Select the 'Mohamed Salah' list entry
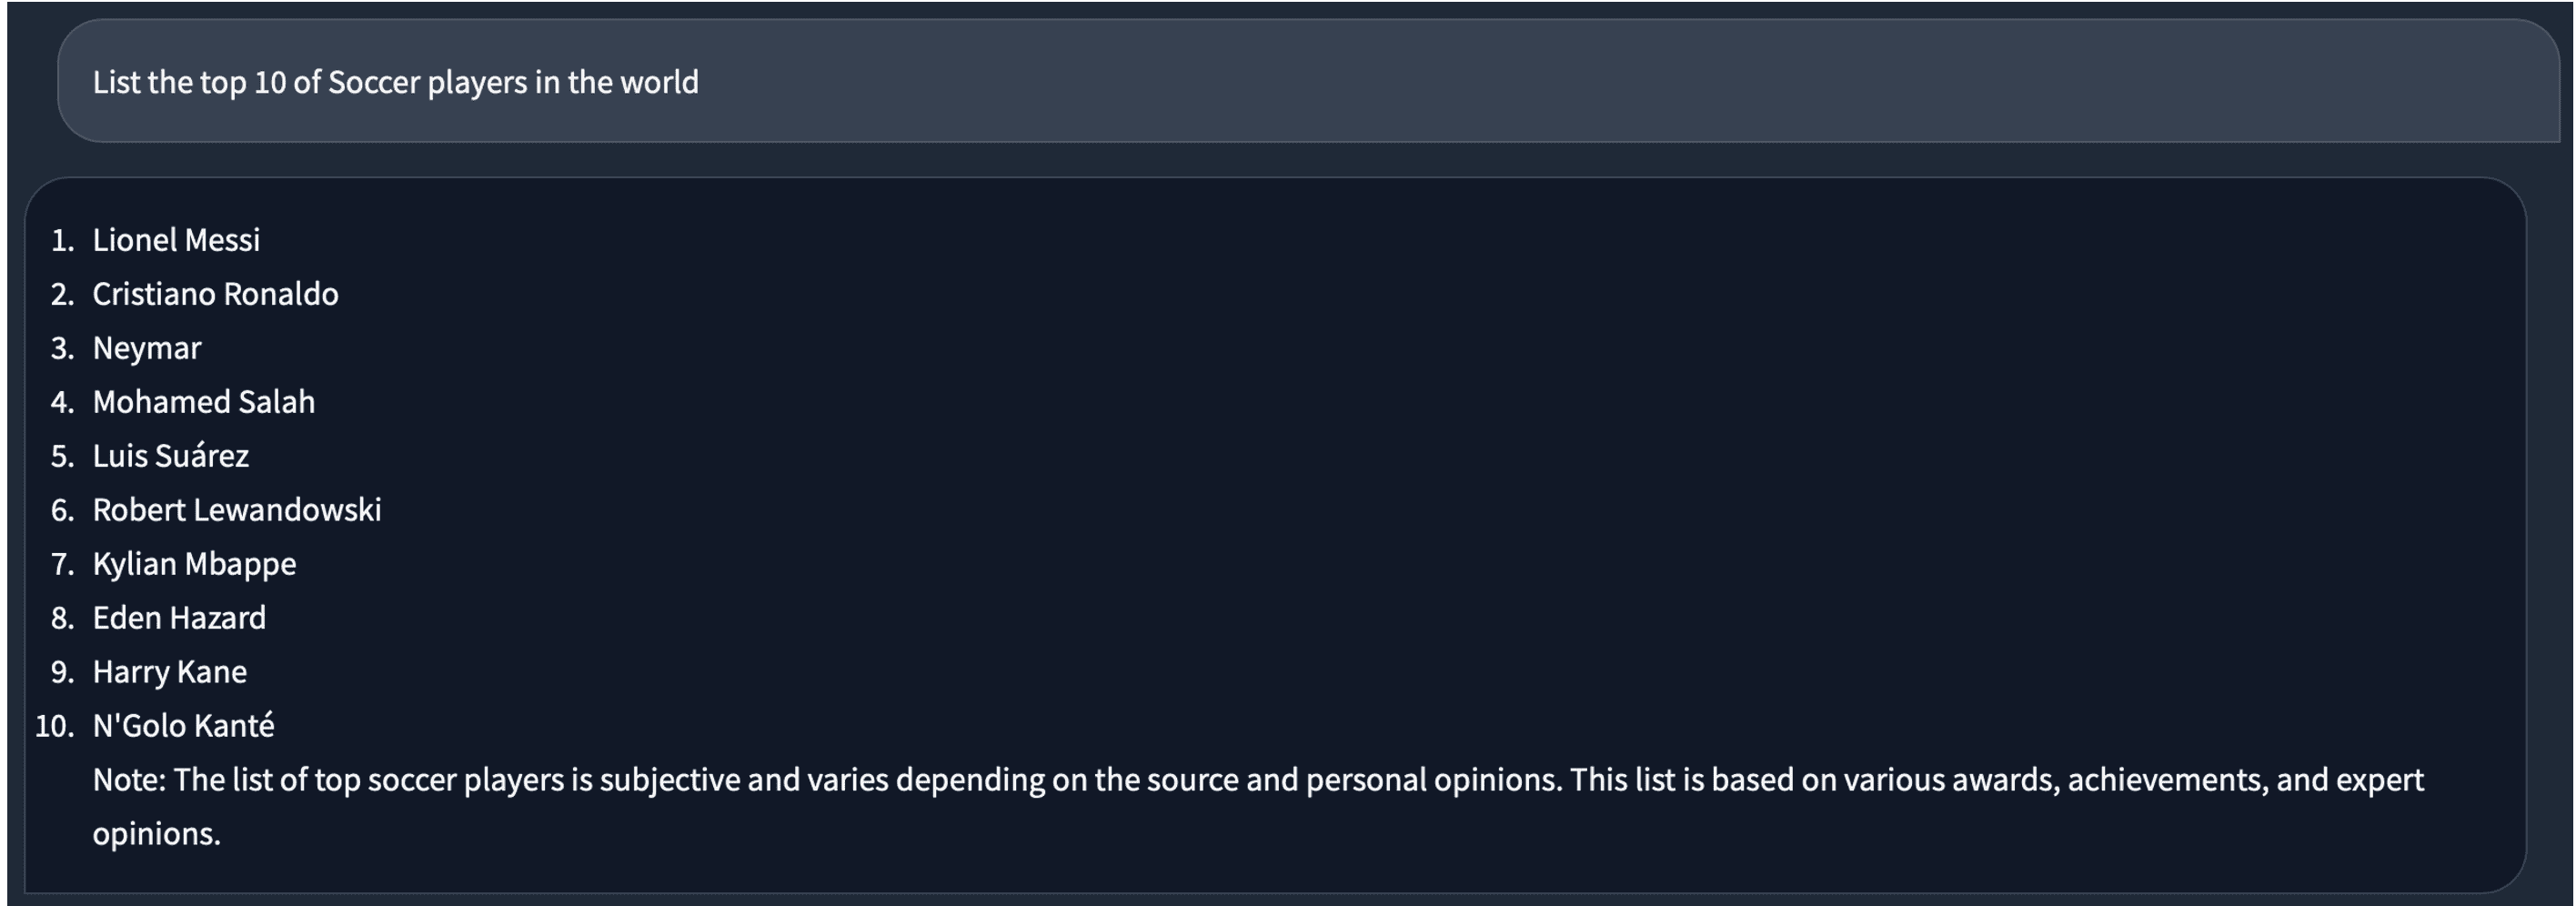The width and height of the screenshot is (2576, 906). 203,402
